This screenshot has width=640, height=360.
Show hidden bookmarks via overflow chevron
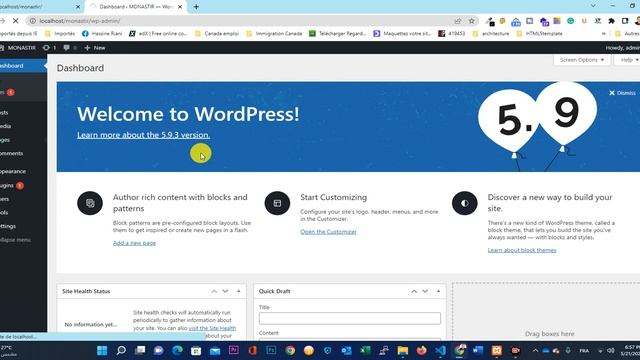(604, 33)
